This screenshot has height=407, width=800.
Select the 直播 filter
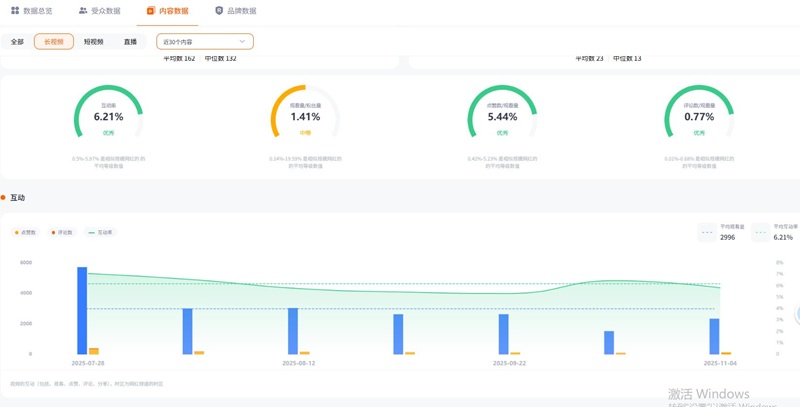click(130, 42)
